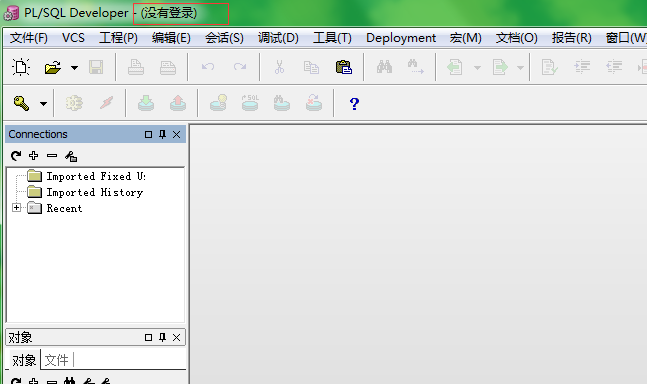Open the 工具(T) menu
Screen dimensions: 647x384
pos(332,38)
